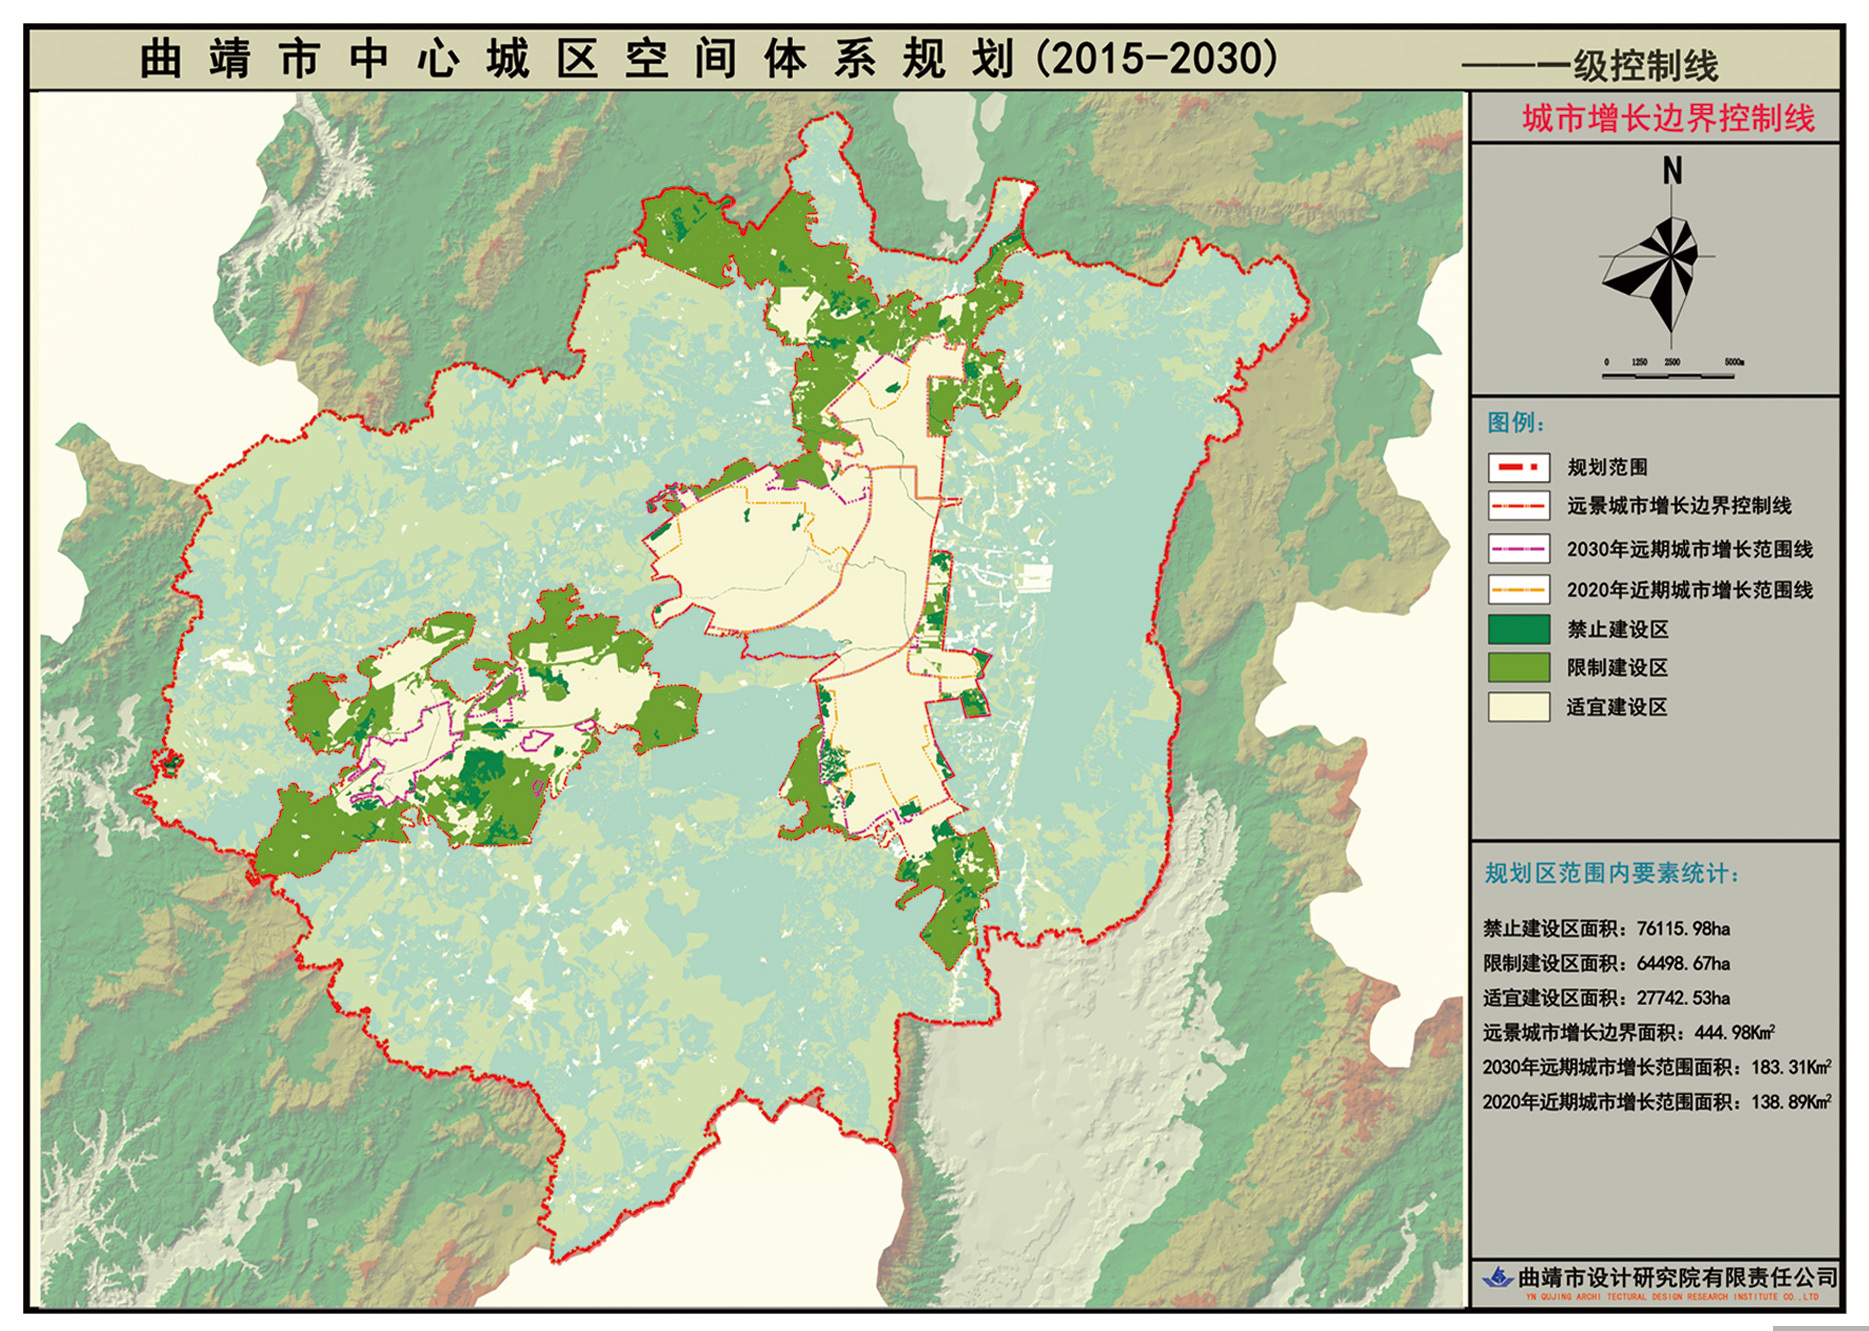
Task: Click the 2030年远期城市增长范围线 legend symbol
Action: 1518,549
